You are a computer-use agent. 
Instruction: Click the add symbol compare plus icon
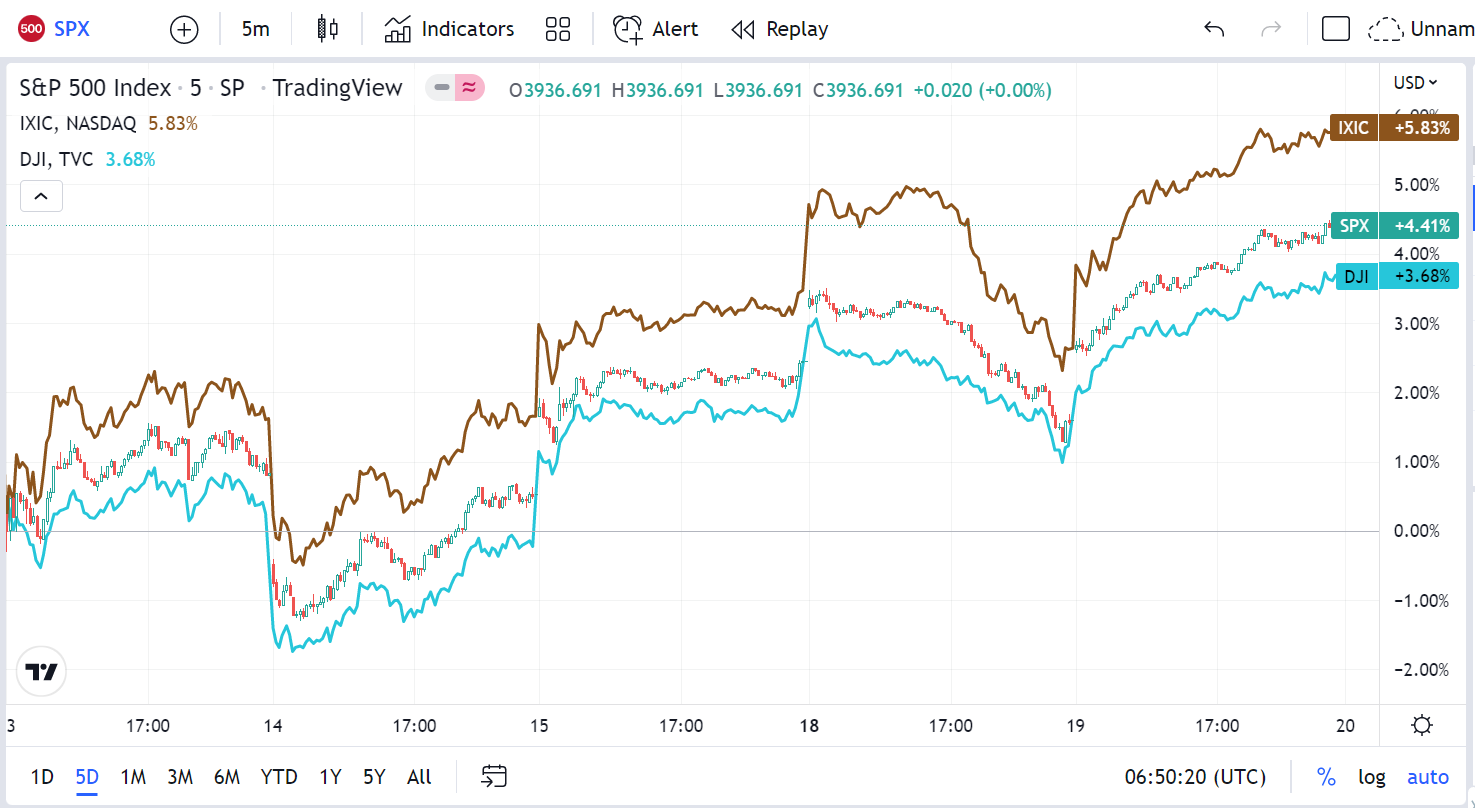pos(185,29)
